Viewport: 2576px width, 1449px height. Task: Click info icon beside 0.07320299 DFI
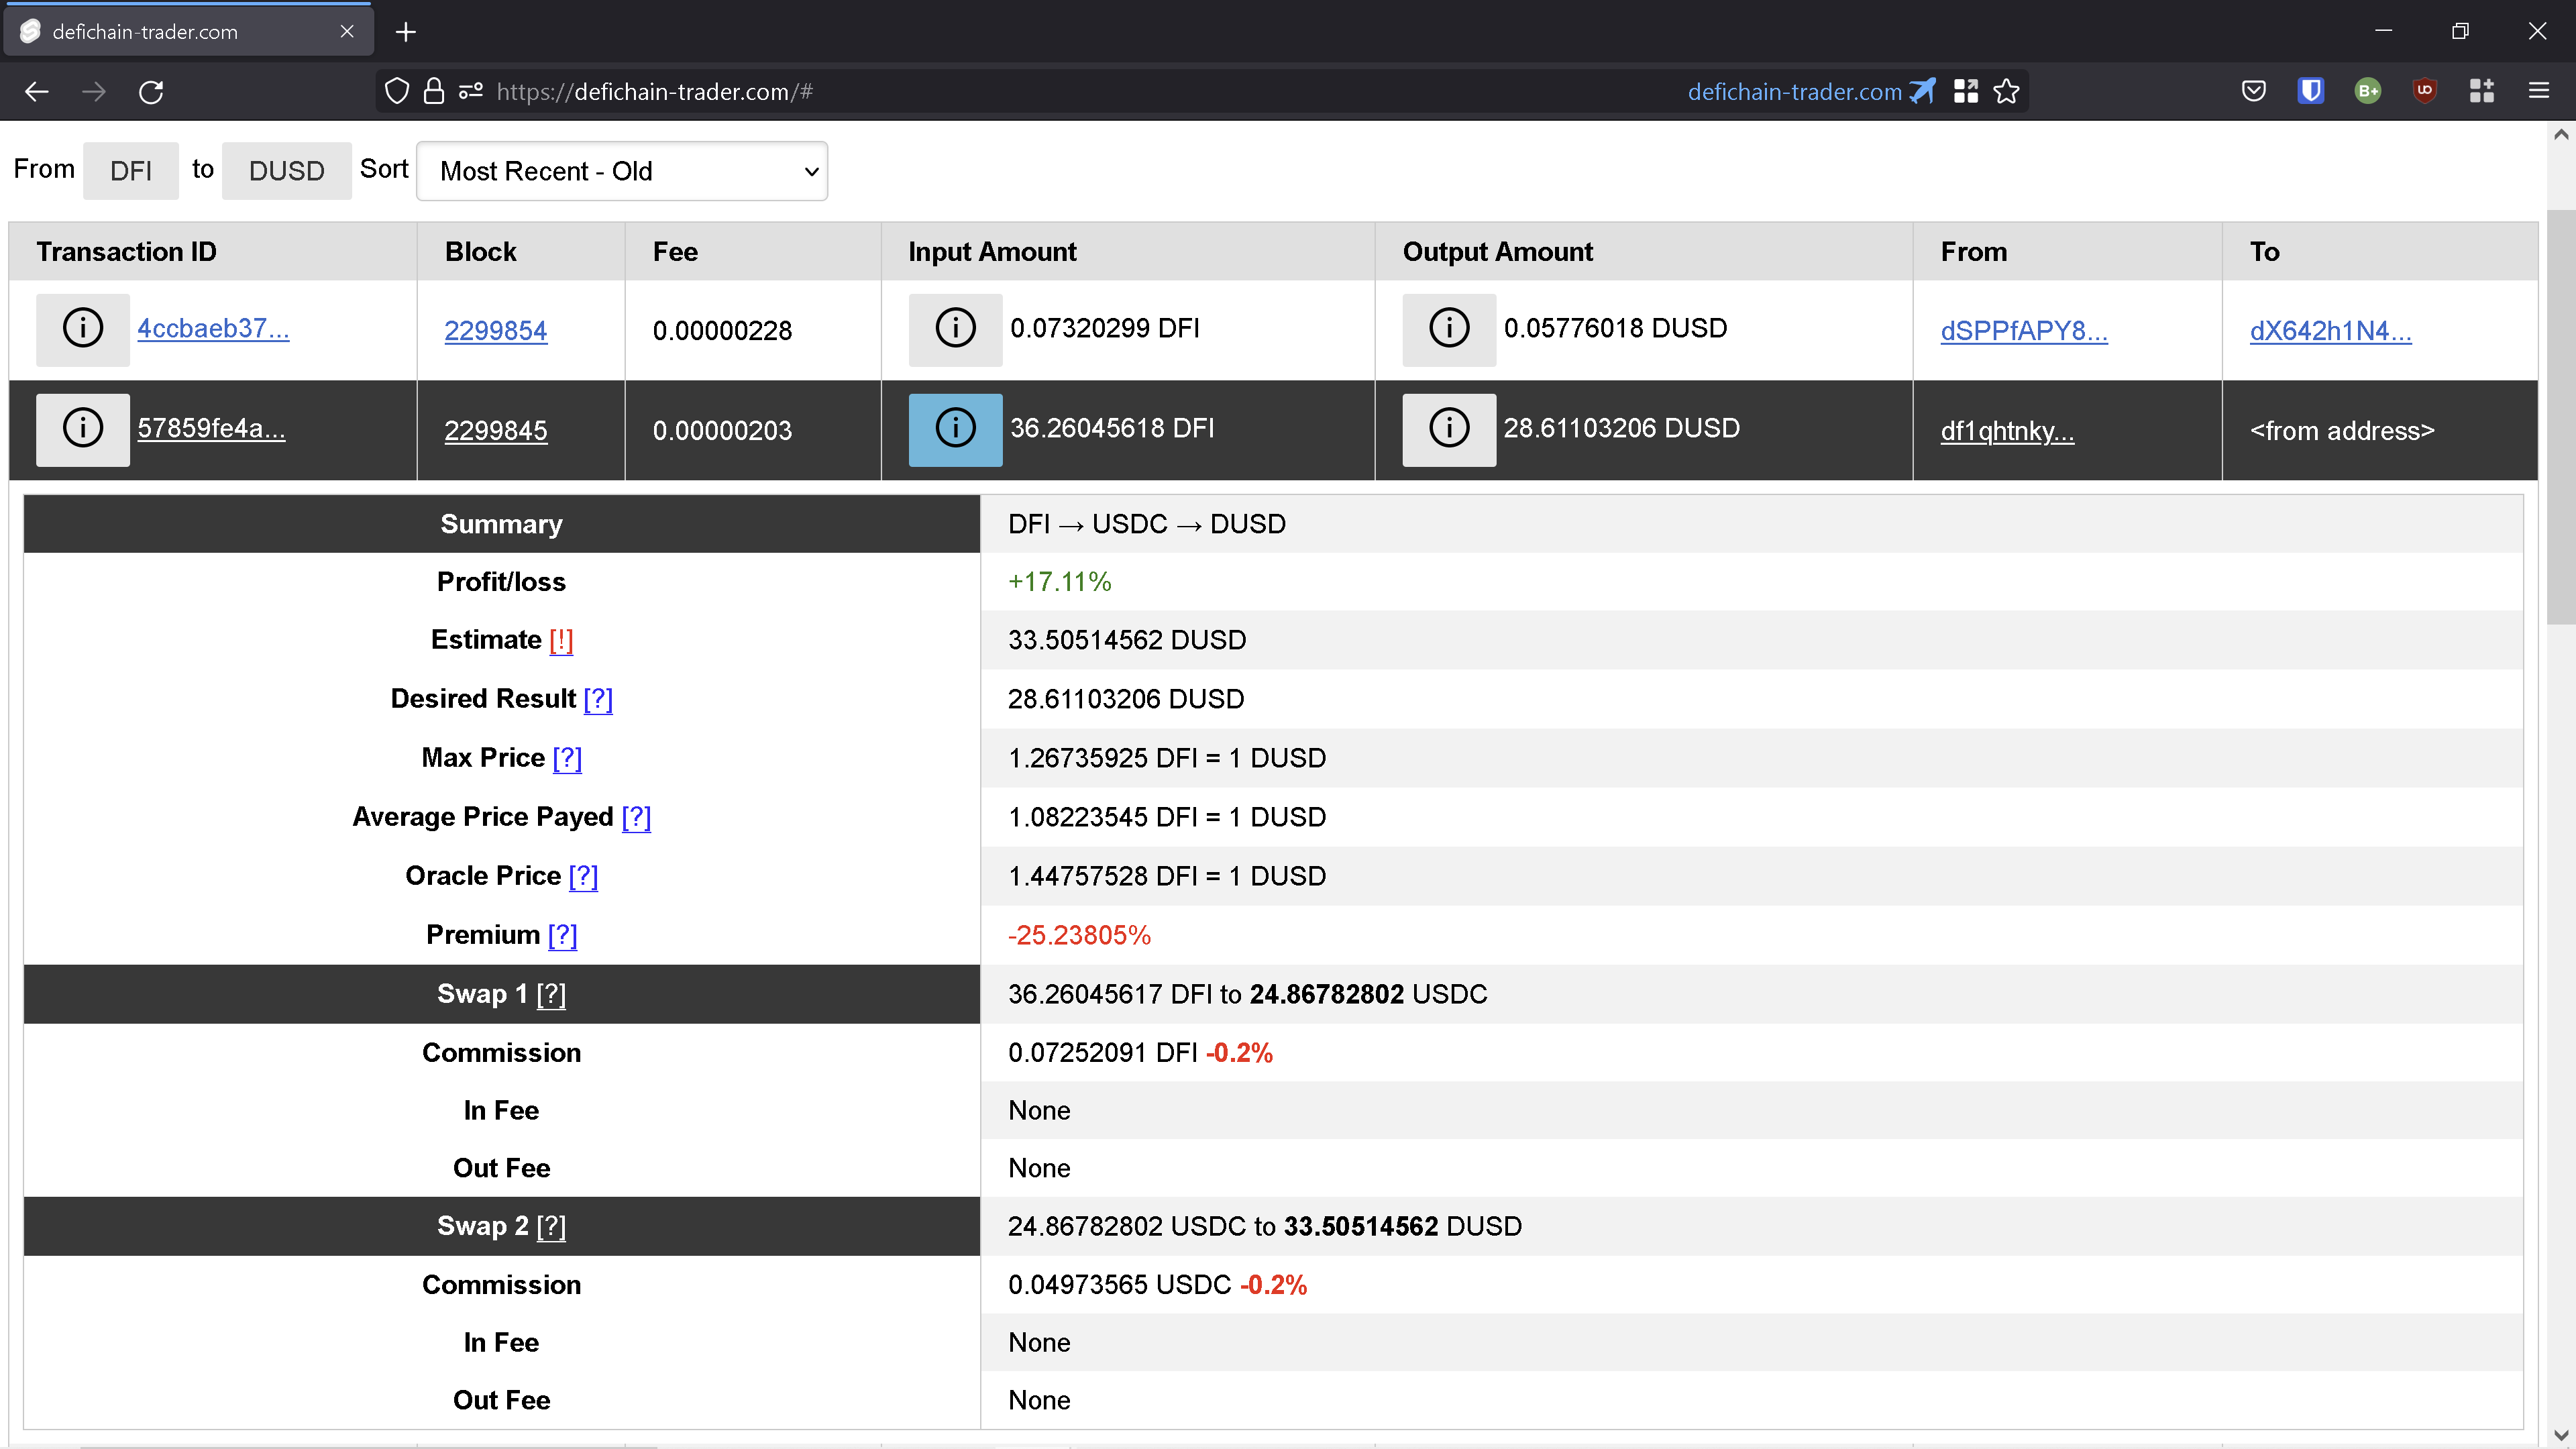click(x=954, y=329)
